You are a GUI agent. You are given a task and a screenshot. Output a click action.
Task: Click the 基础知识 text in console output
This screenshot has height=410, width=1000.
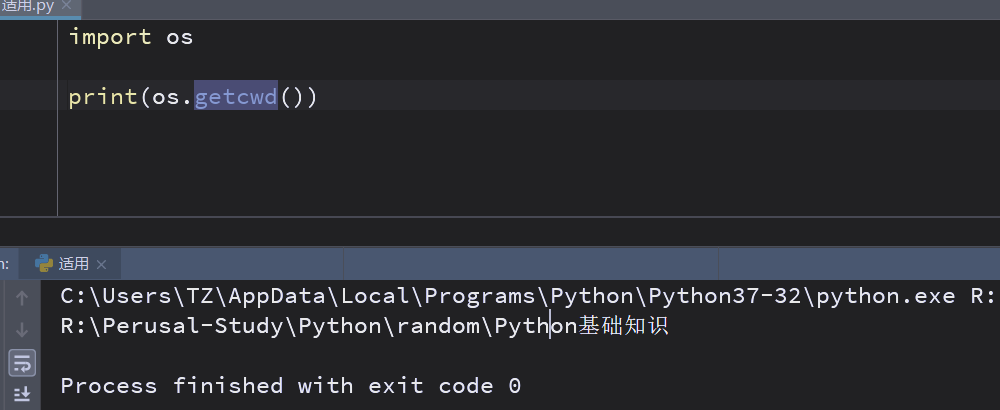pyautogui.click(x=623, y=326)
